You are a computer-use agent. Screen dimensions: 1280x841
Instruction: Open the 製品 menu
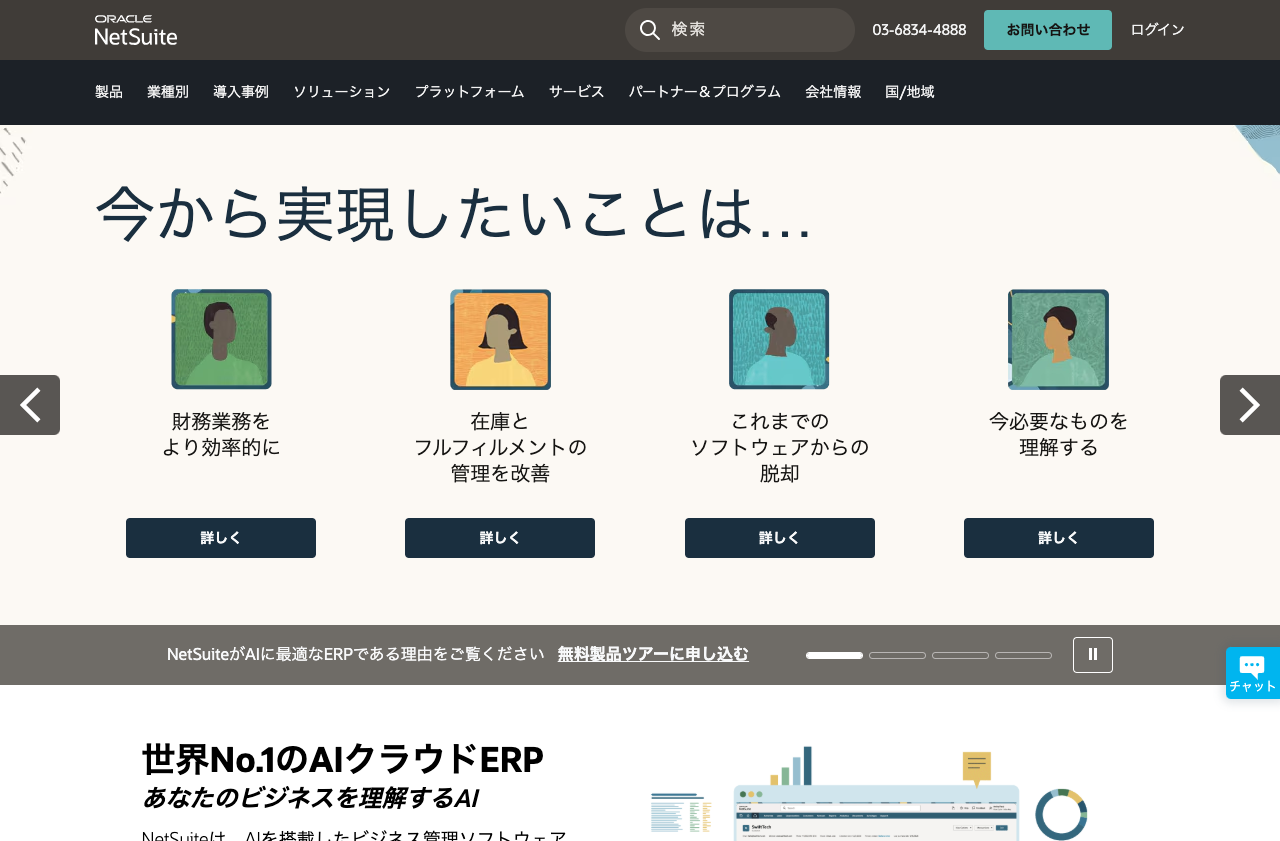tap(108, 92)
